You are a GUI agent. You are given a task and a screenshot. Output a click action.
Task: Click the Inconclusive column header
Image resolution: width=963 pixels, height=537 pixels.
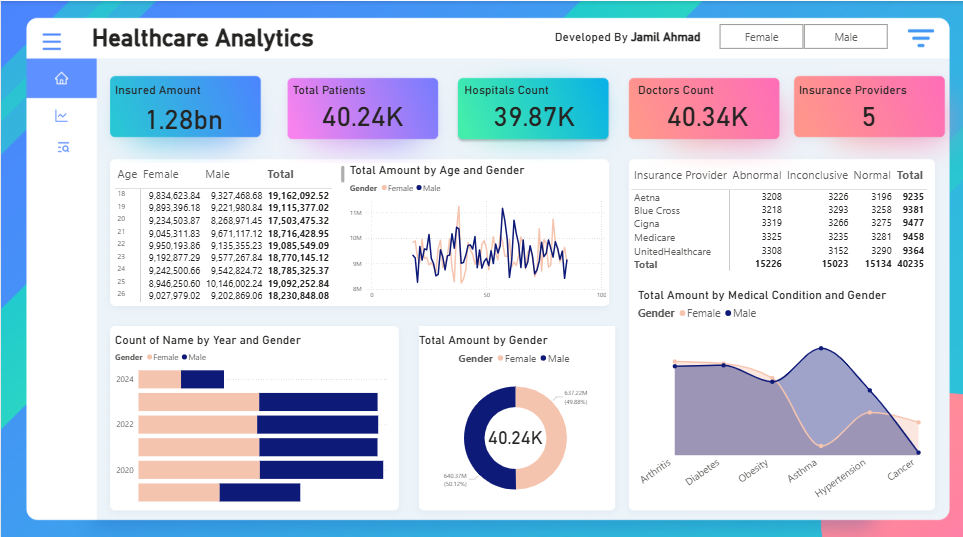tap(816, 175)
